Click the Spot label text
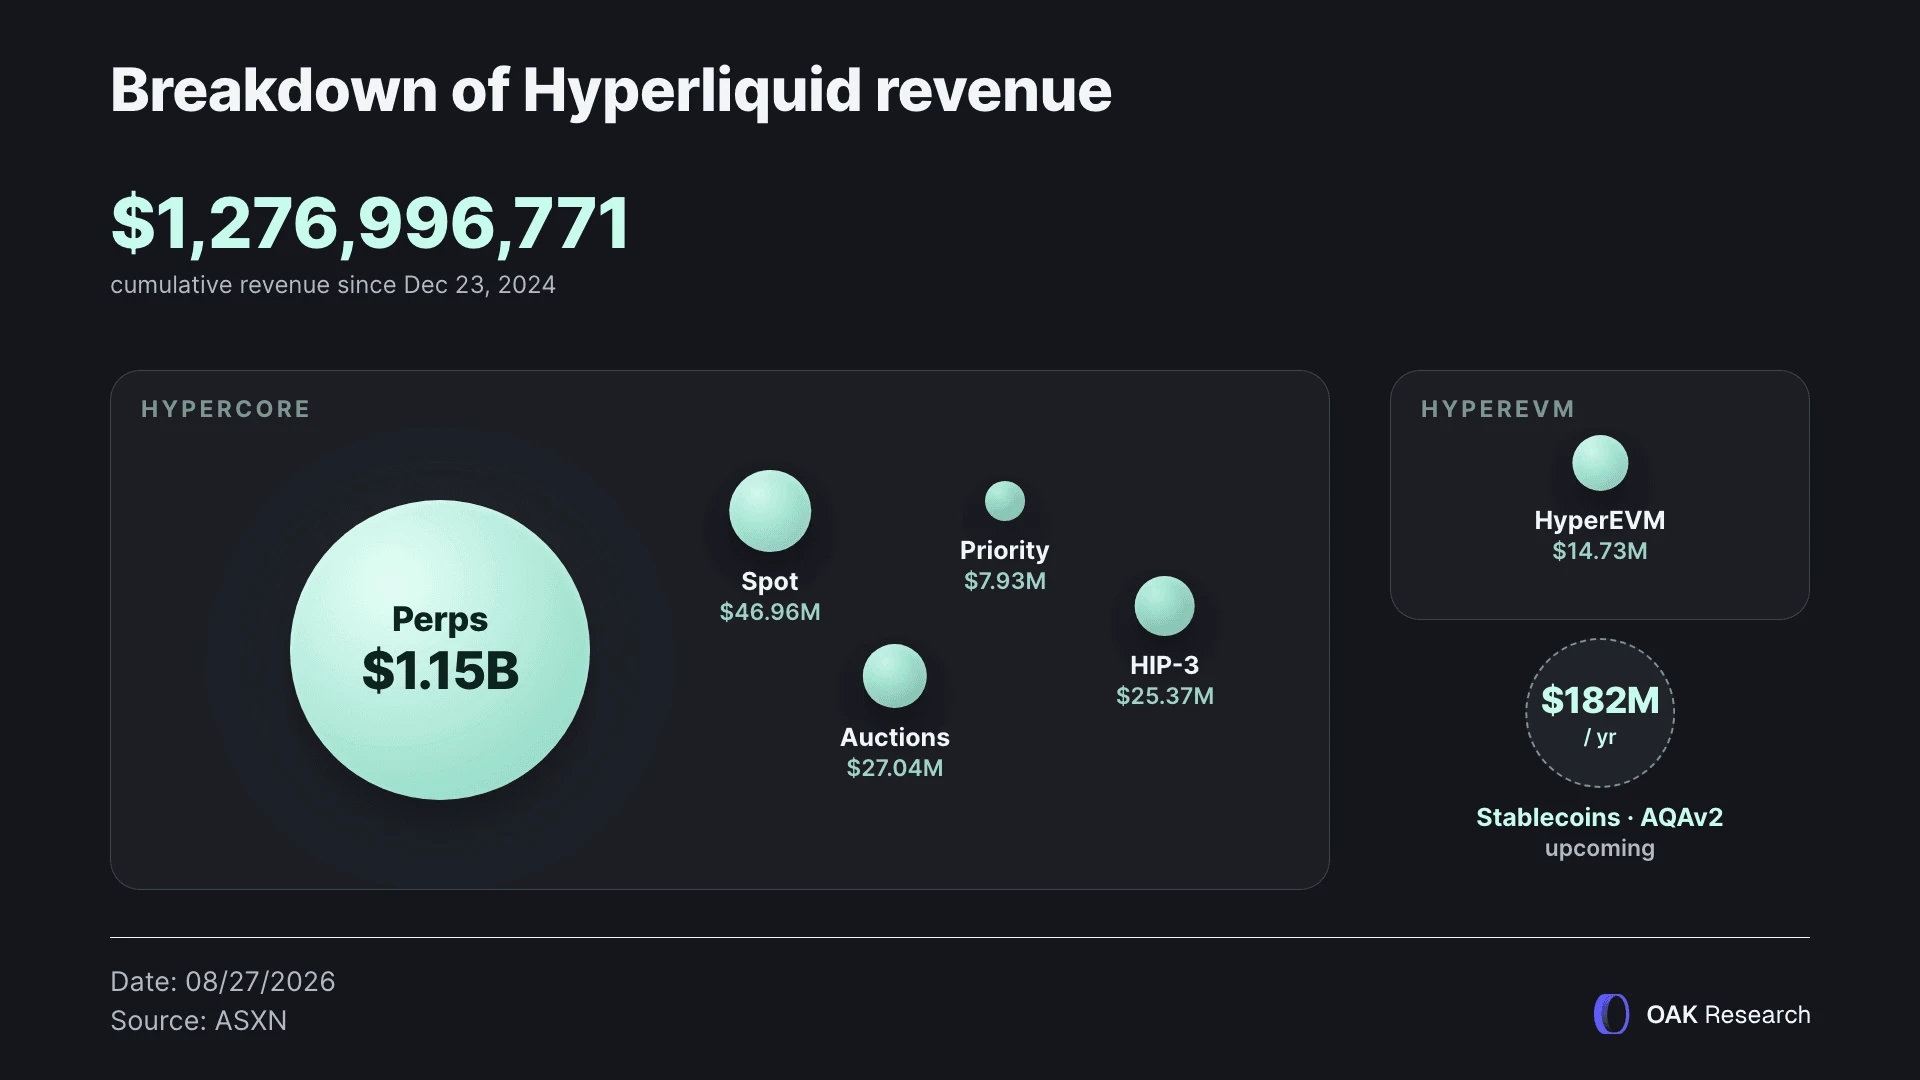 pyautogui.click(x=770, y=581)
